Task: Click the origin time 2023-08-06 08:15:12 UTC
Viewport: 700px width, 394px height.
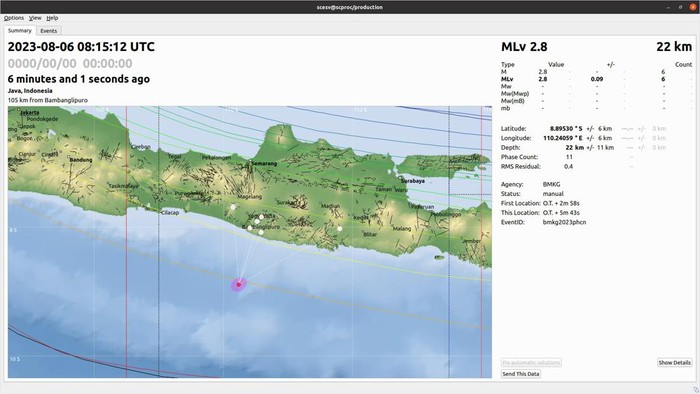Action: (x=81, y=47)
